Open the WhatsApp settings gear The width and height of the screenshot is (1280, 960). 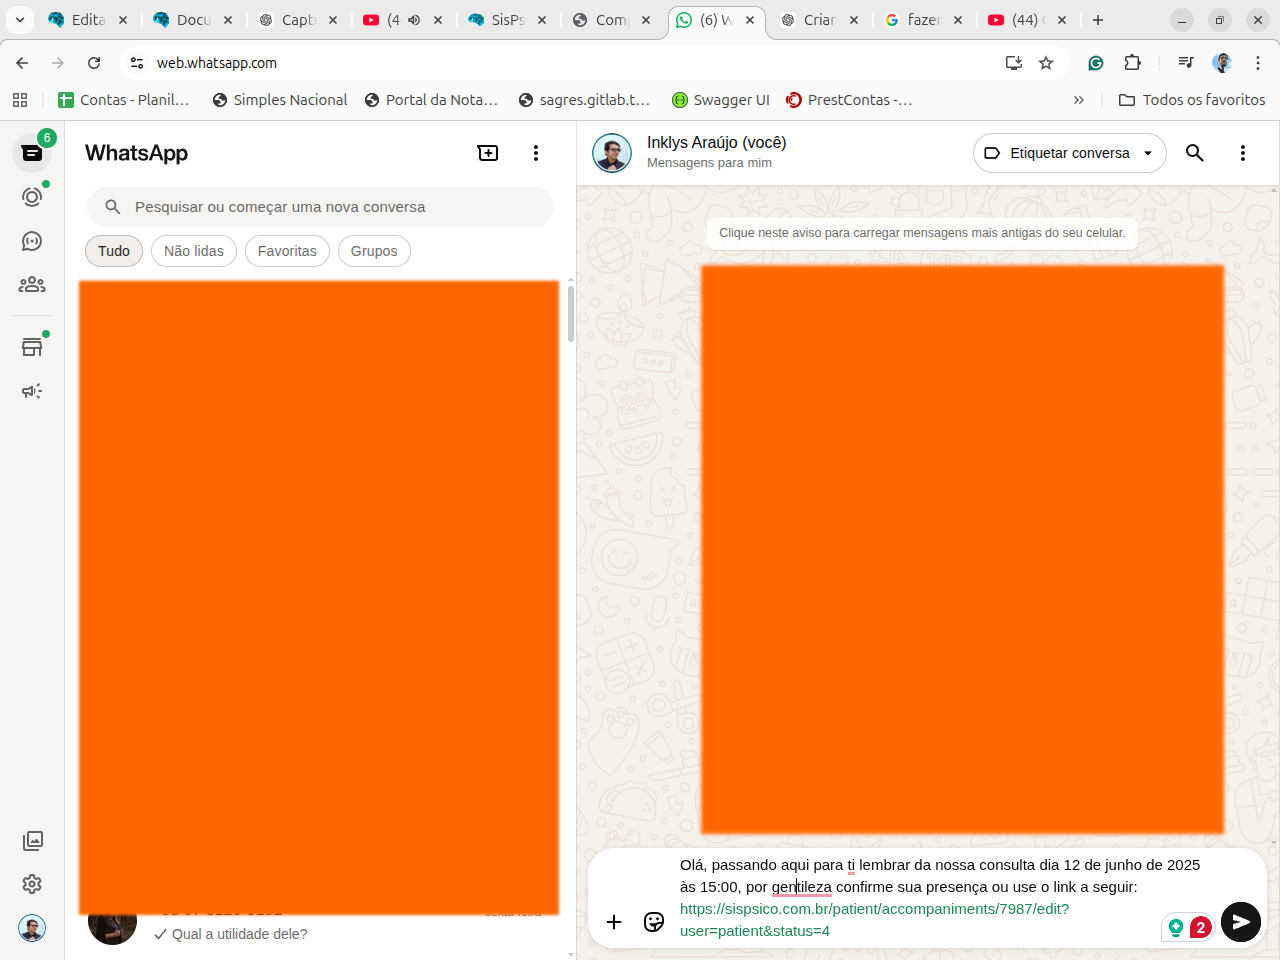(x=32, y=884)
